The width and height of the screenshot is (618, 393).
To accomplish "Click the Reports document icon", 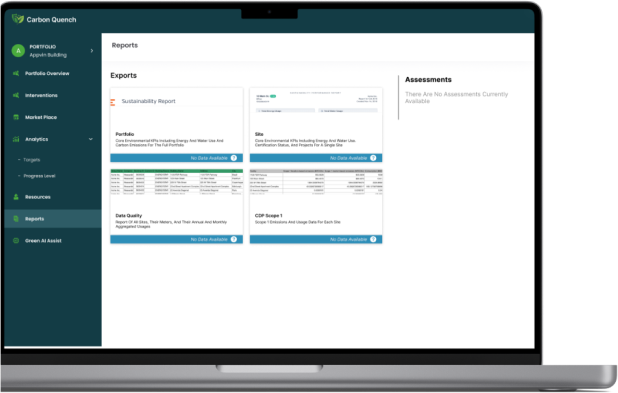I will [x=16, y=219].
